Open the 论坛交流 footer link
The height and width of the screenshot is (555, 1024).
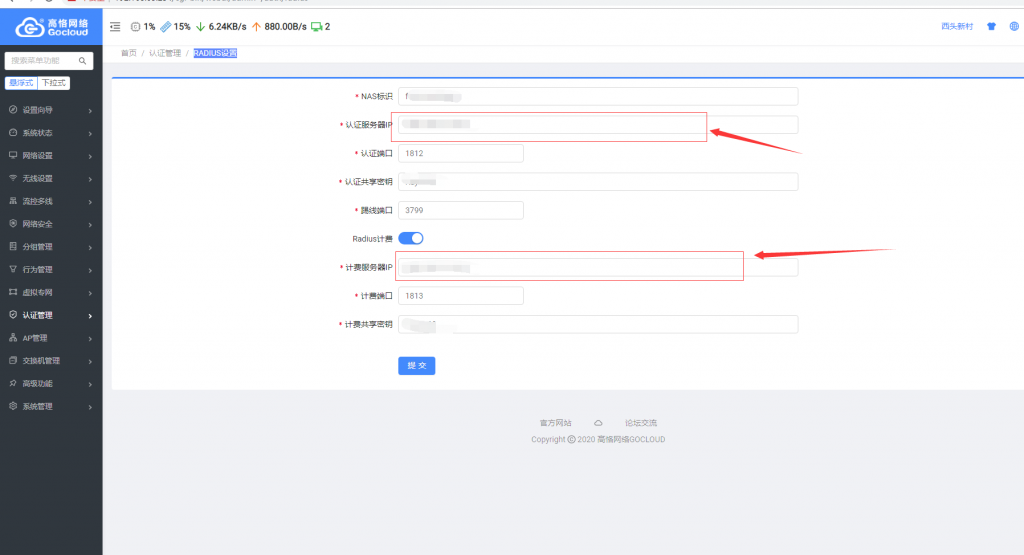pos(641,423)
